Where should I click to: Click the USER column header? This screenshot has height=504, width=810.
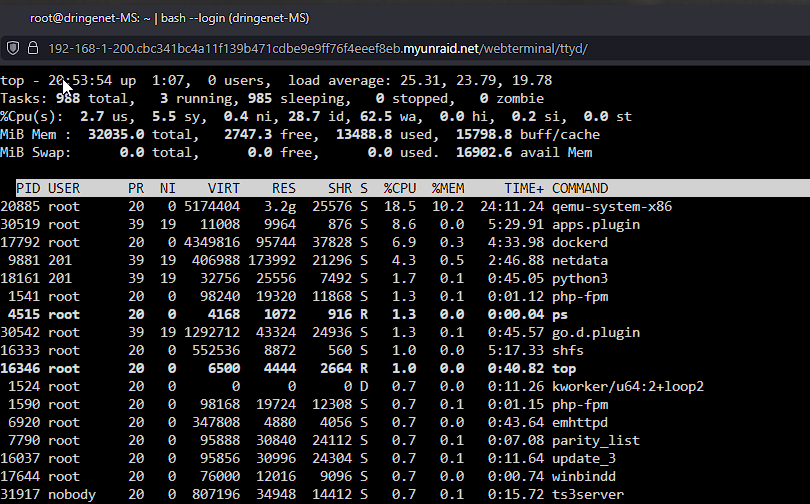coord(64,188)
